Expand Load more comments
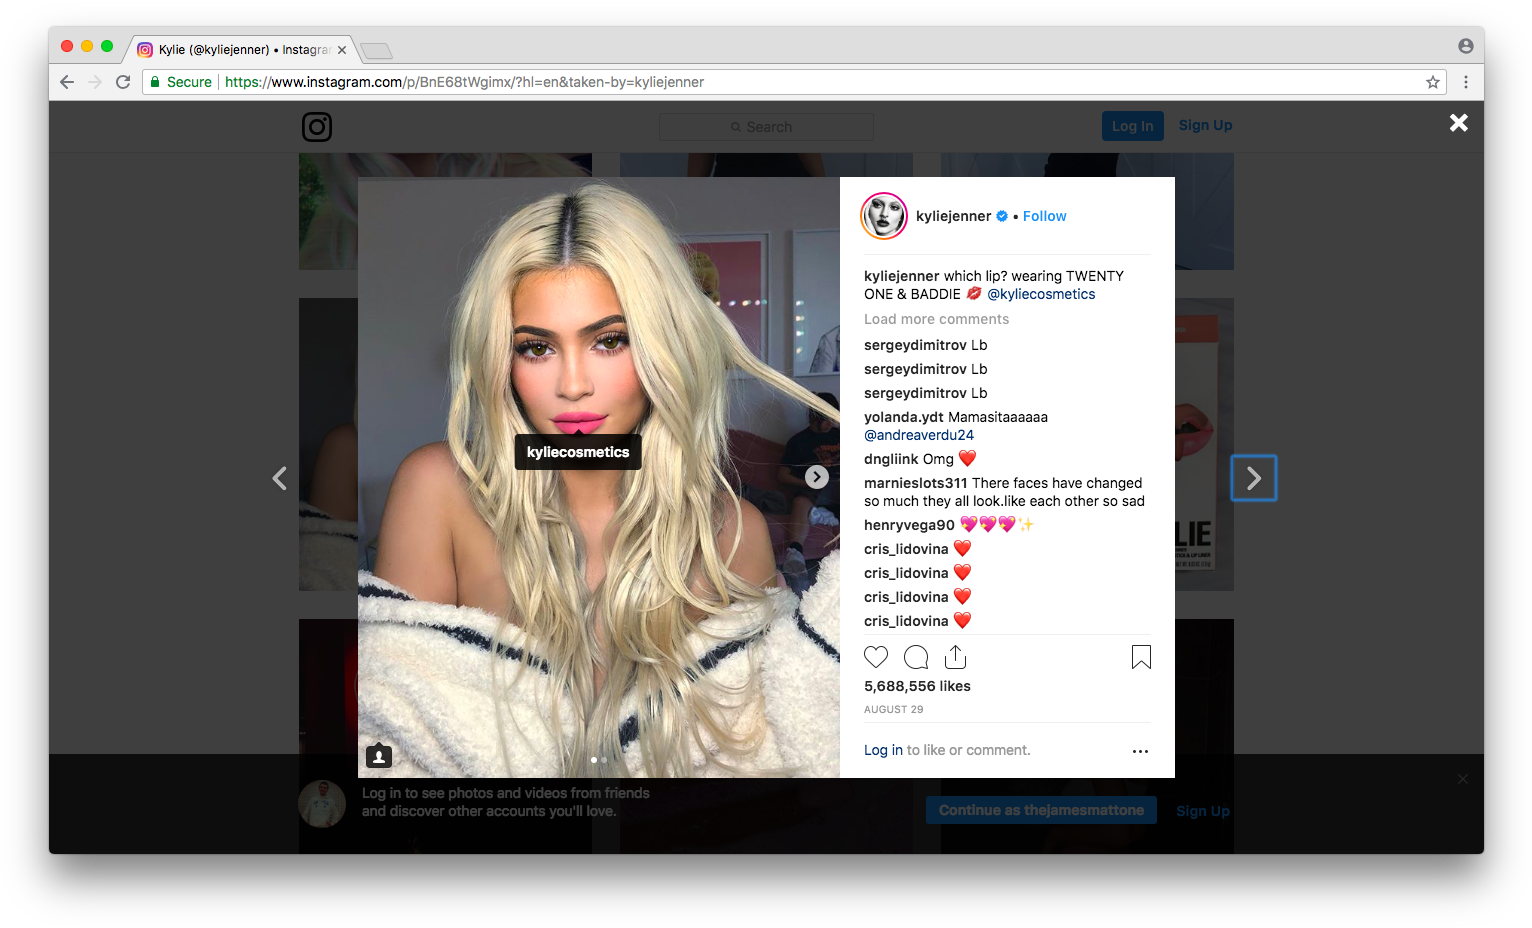The width and height of the screenshot is (1532, 928). (935, 318)
